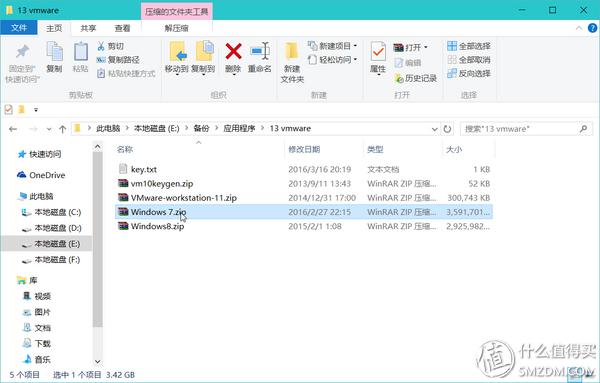The width and height of the screenshot is (600, 383).
Task: Click 本地磁盘 (E:) in breadcrumb path
Action: pos(156,129)
